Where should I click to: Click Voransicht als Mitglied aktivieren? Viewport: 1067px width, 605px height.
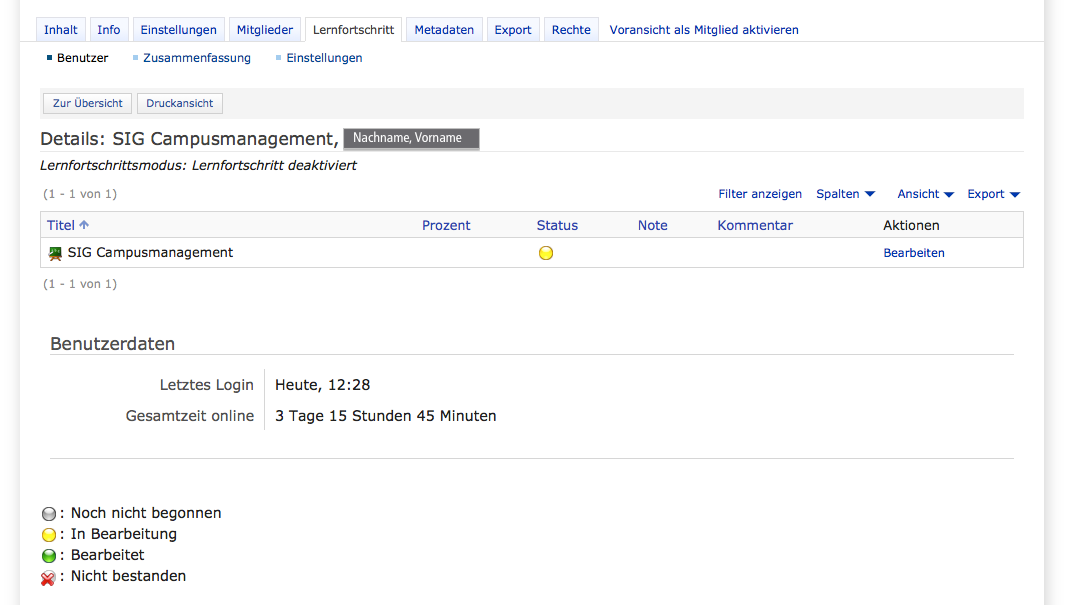point(704,30)
